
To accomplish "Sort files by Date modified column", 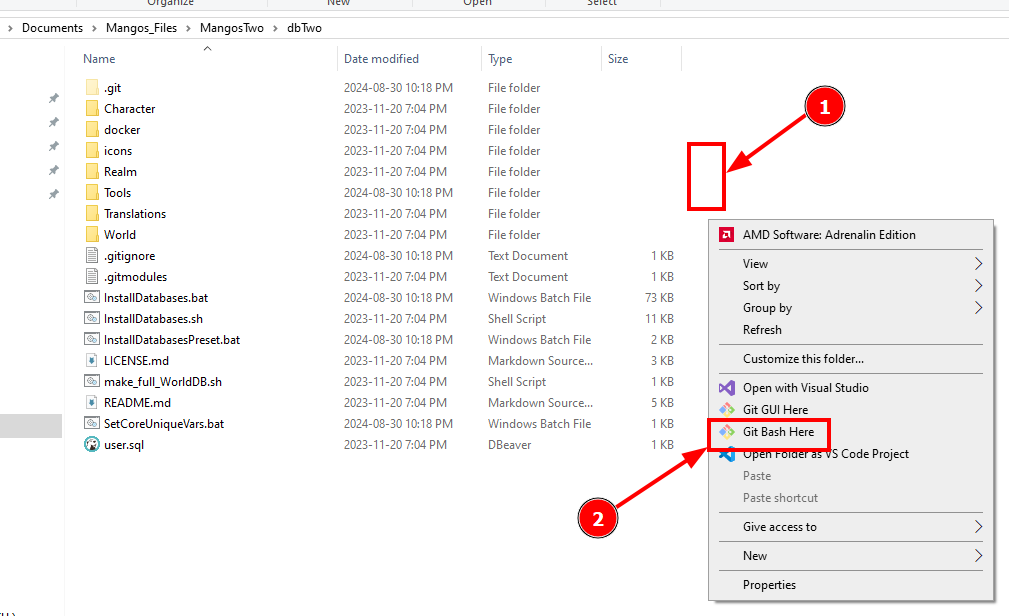I will pyautogui.click(x=381, y=59).
